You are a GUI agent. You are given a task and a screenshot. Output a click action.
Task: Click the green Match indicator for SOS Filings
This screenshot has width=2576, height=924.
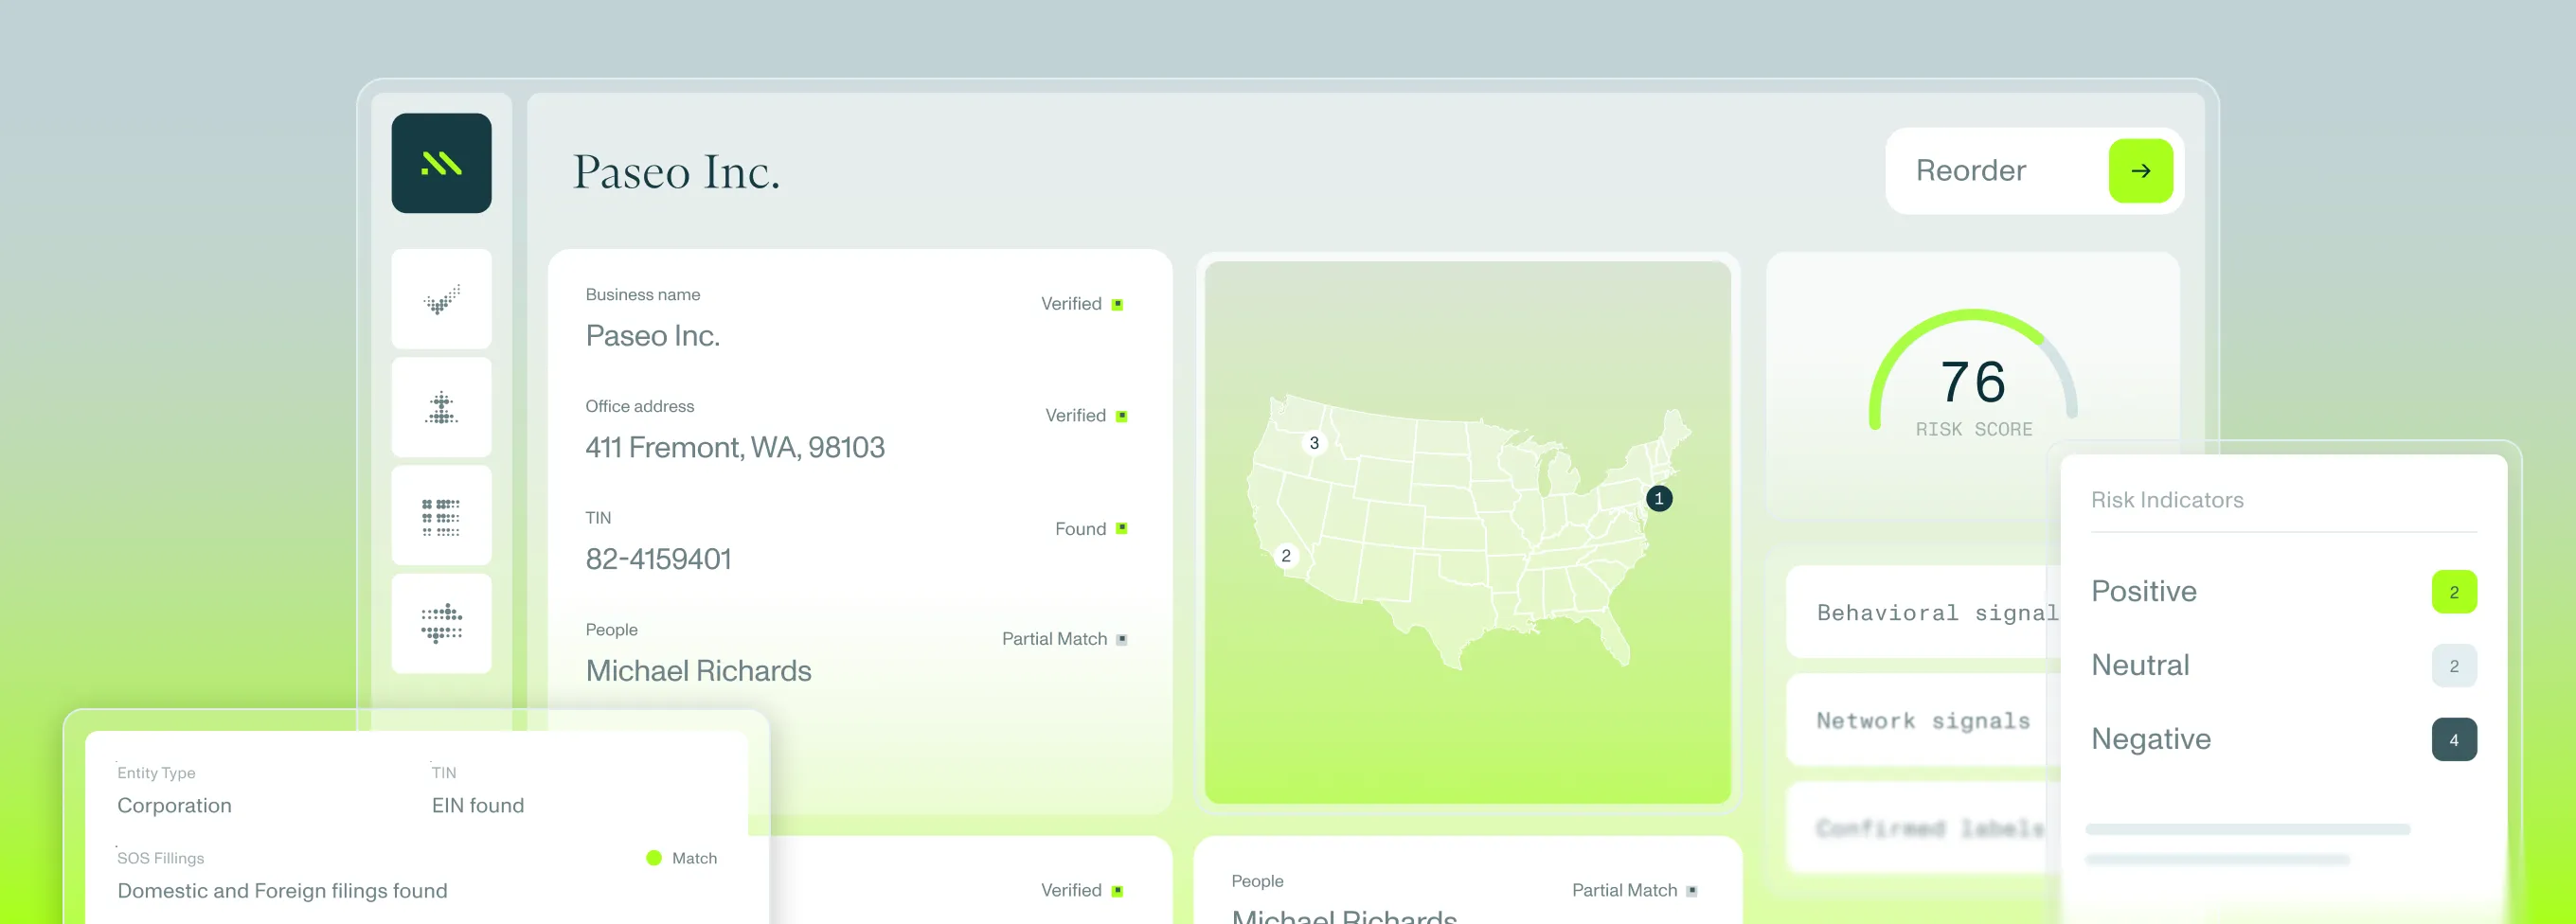pyautogui.click(x=682, y=858)
